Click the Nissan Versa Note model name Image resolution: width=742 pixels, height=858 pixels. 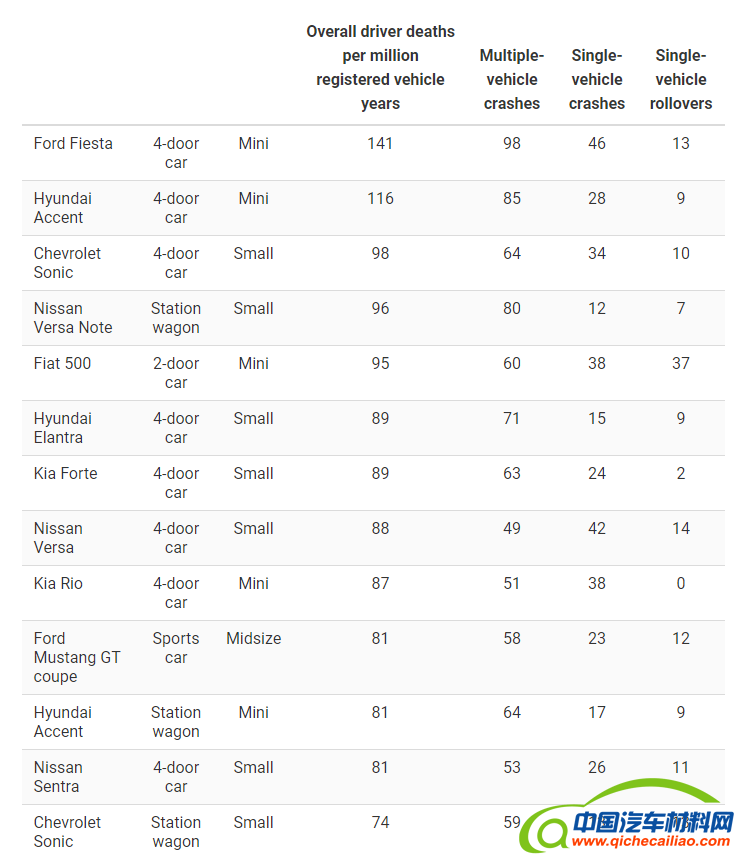(x=73, y=318)
